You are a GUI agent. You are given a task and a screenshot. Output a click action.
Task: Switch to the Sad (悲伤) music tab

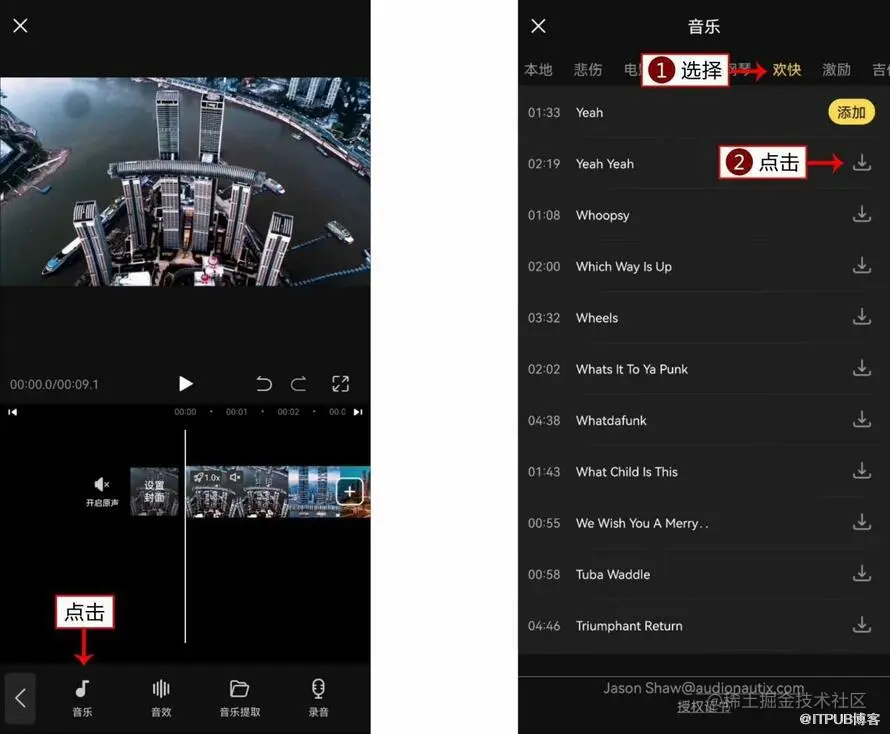coord(588,70)
